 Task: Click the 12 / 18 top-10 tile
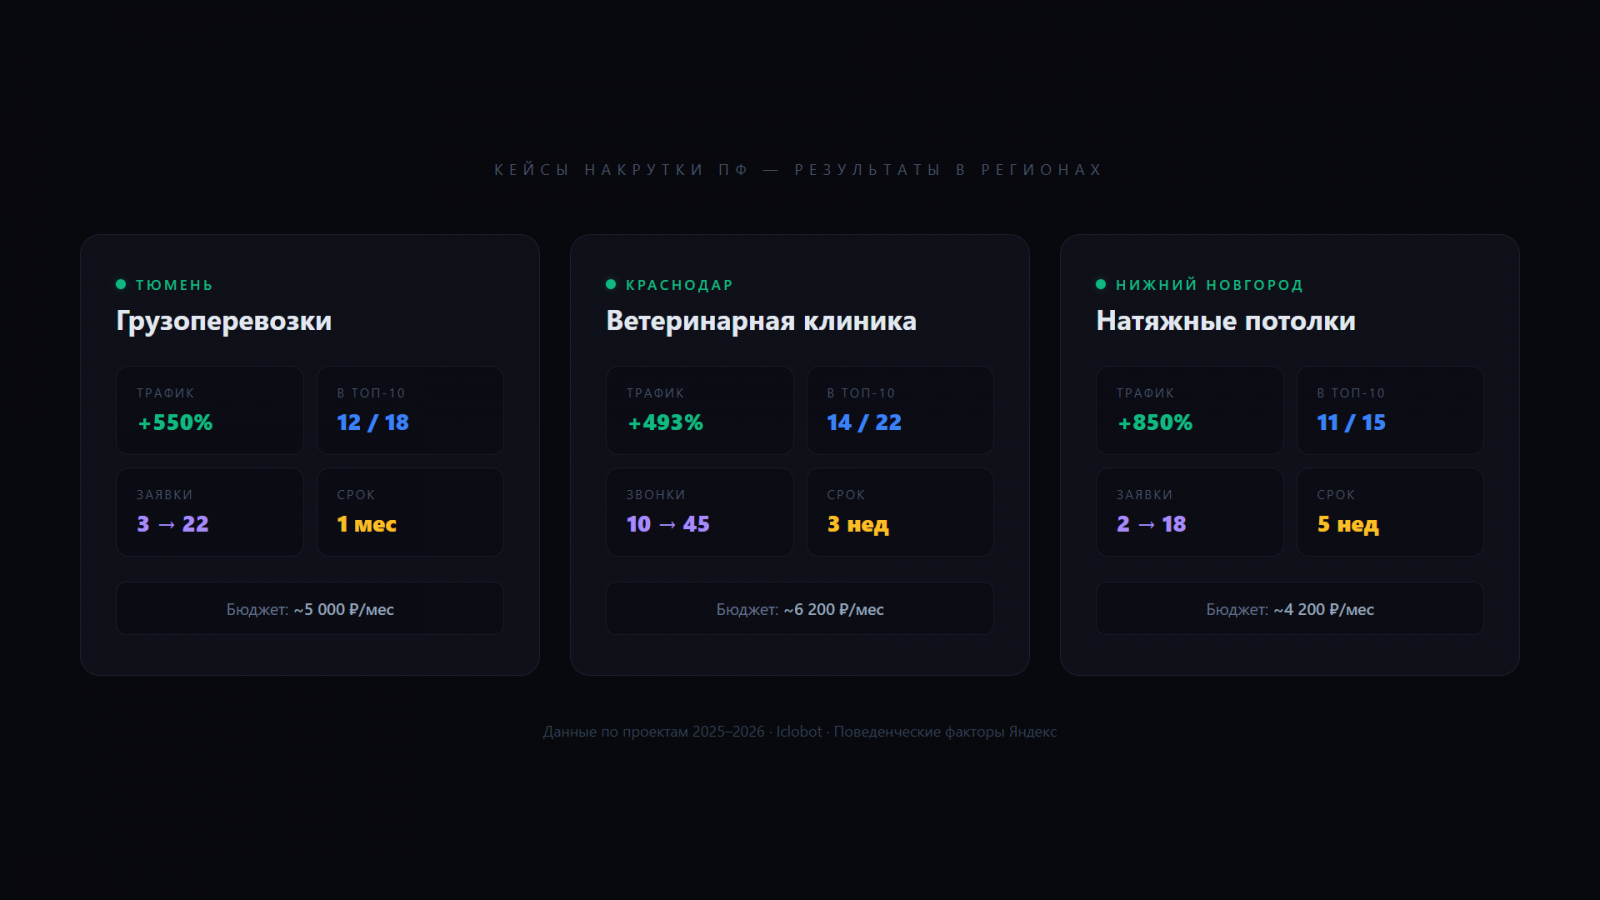[x=410, y=410]
